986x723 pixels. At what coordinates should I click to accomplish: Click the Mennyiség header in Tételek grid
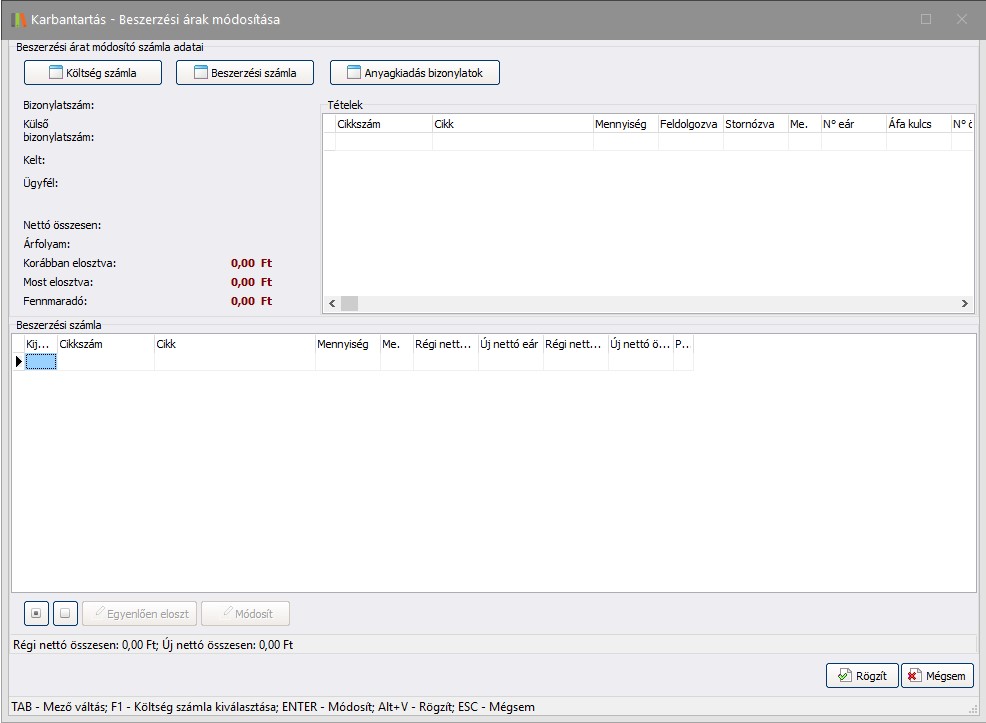625,124
